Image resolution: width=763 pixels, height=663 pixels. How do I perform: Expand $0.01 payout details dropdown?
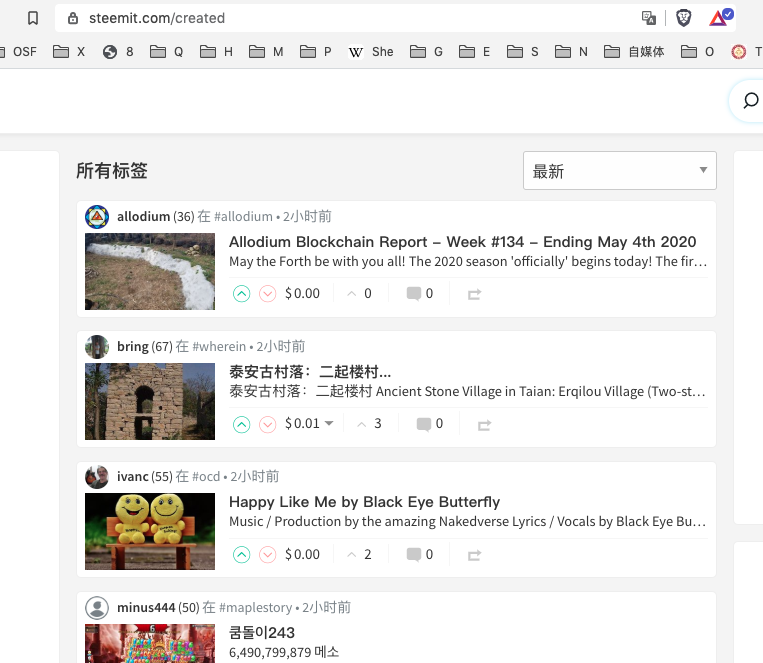[329, 424]
